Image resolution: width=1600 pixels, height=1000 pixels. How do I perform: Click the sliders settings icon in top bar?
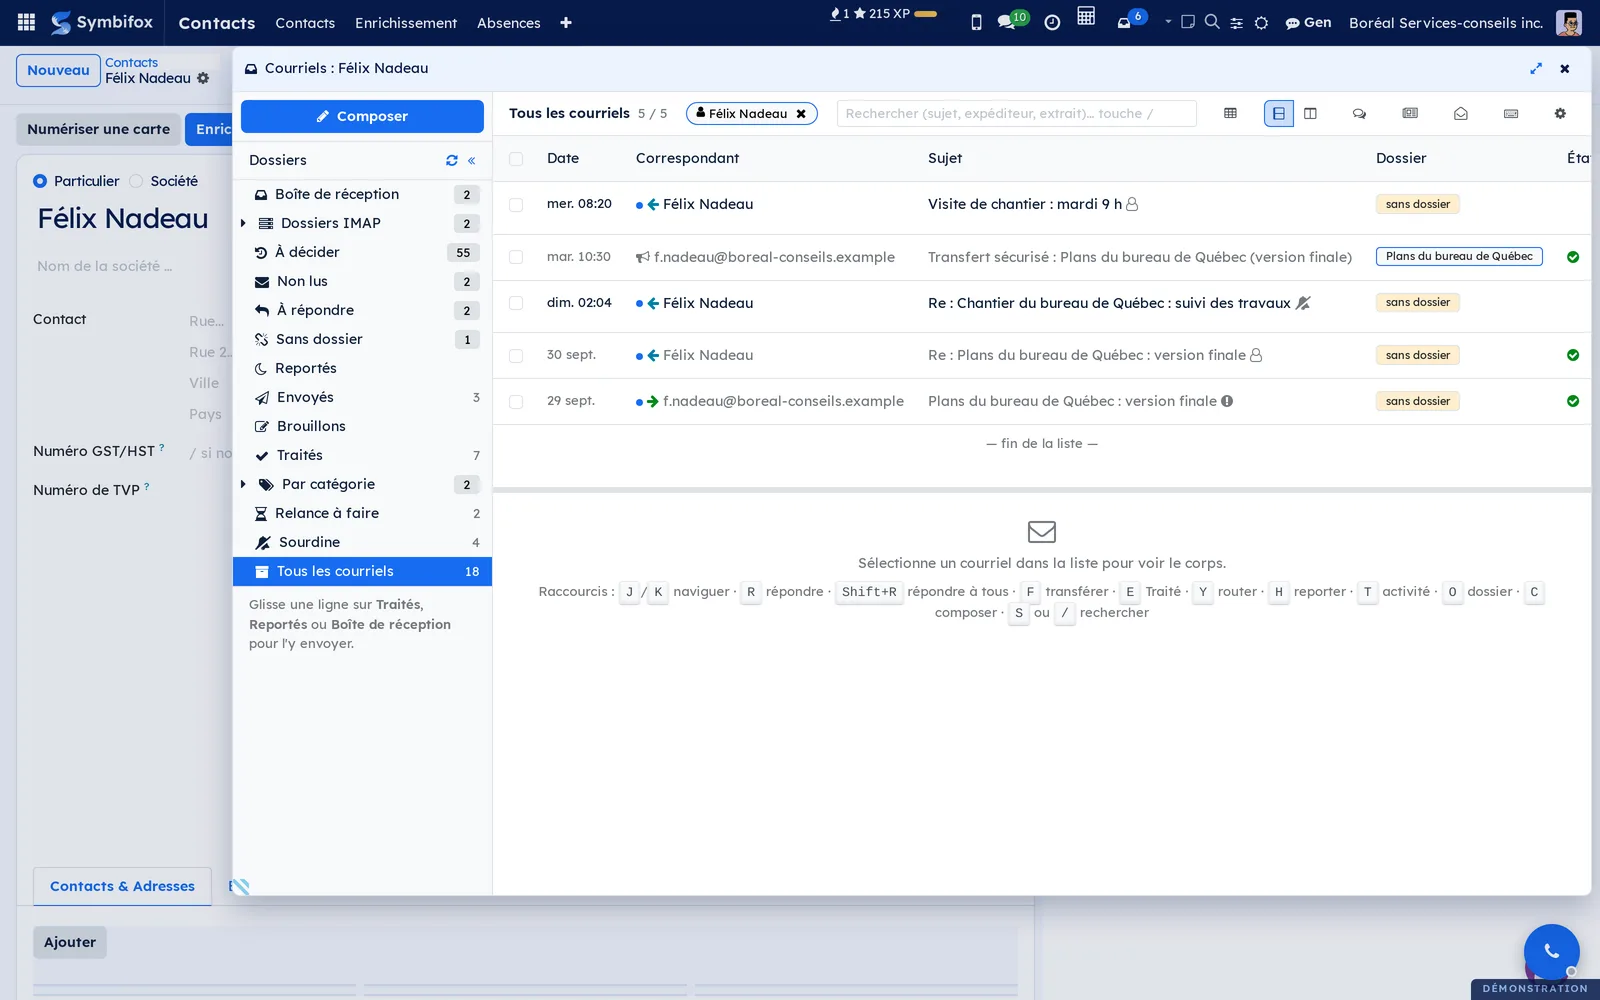point(1236,22)
